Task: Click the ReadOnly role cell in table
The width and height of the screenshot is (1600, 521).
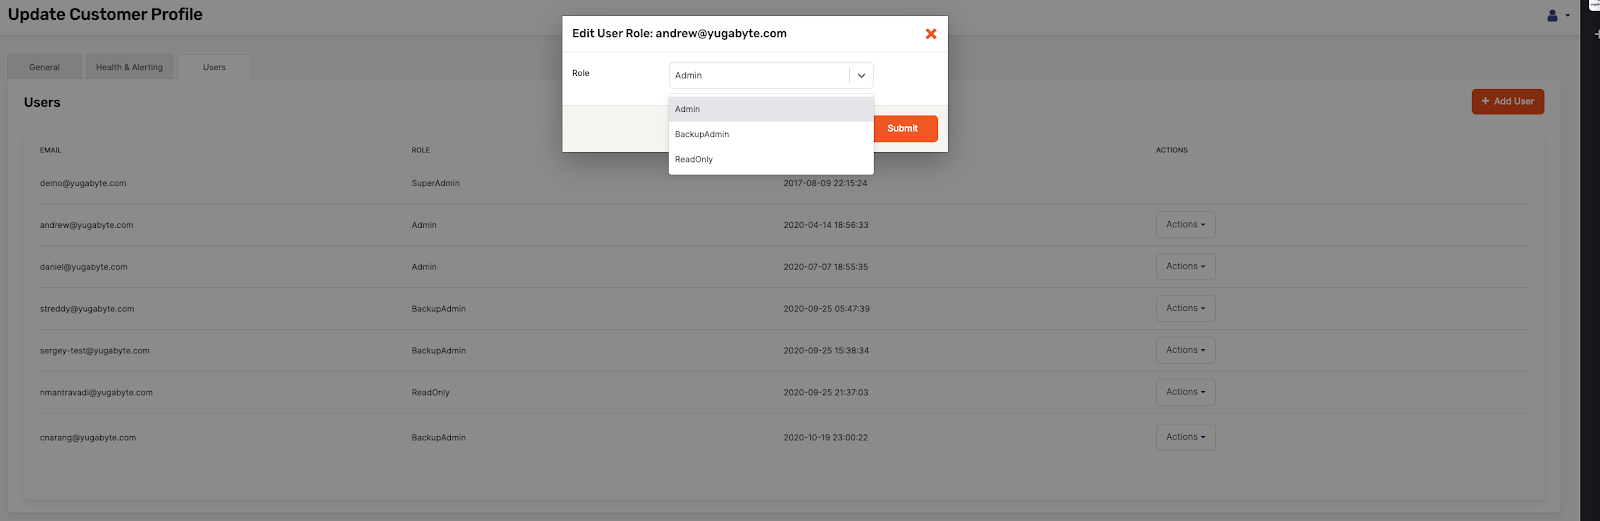Action: [431, 393]
